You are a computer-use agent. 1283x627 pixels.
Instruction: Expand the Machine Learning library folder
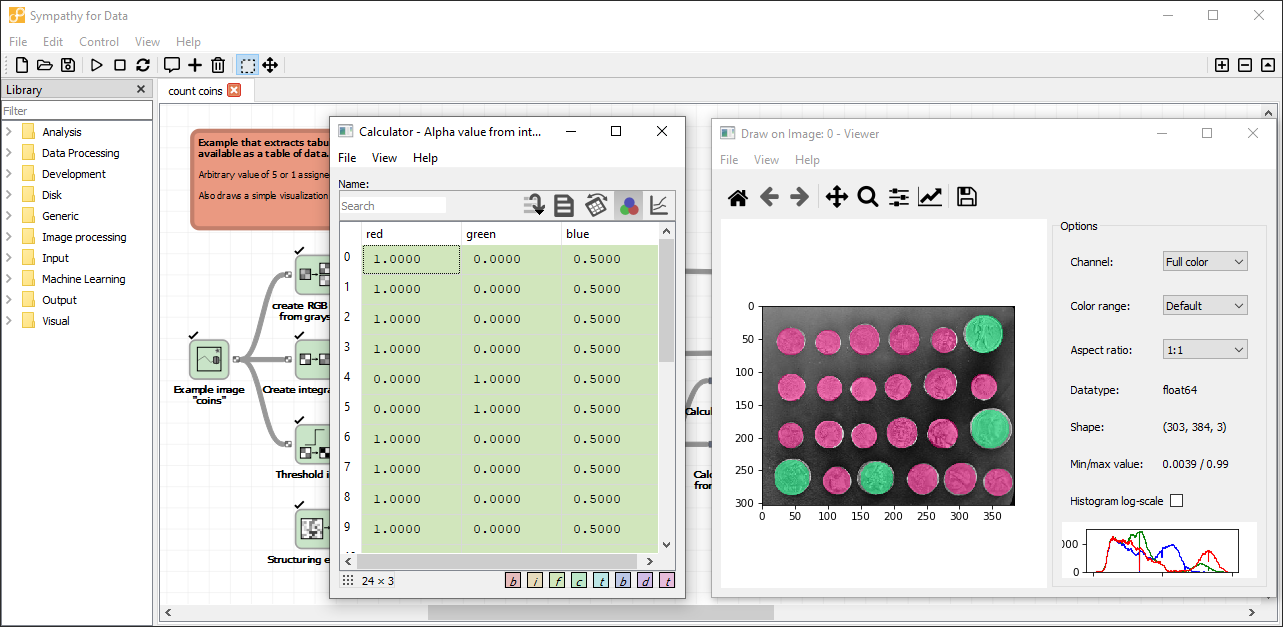click(9, 279)
